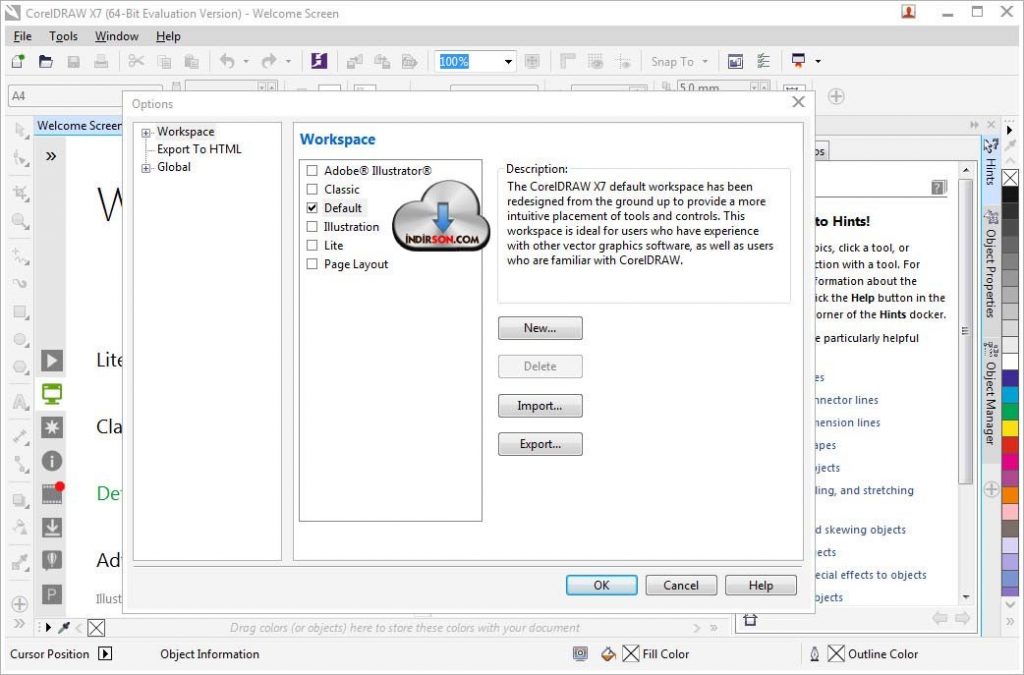
Task: Click the Publish to PDF icon
Action: (x=409, y=61)
